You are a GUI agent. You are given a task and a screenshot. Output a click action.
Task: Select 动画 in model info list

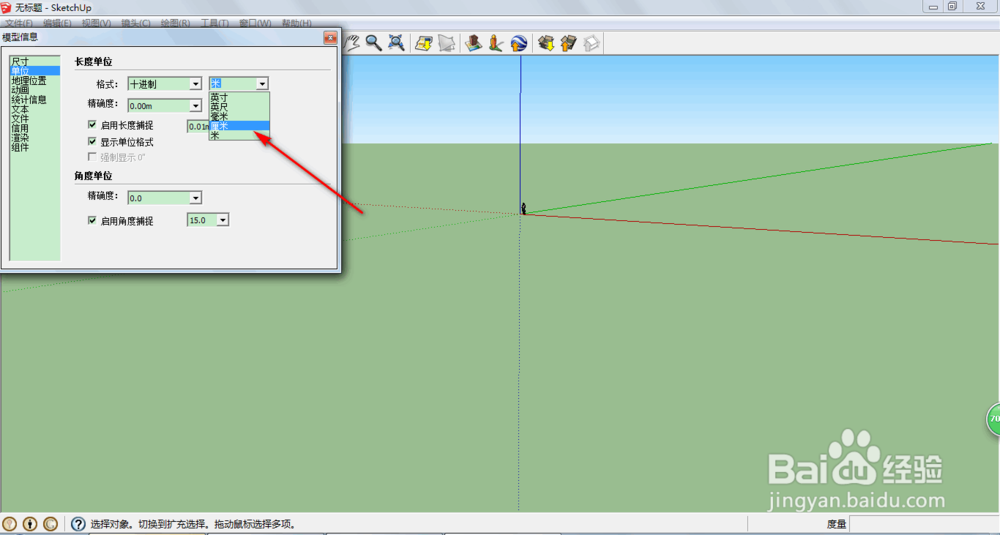point(35,90)
